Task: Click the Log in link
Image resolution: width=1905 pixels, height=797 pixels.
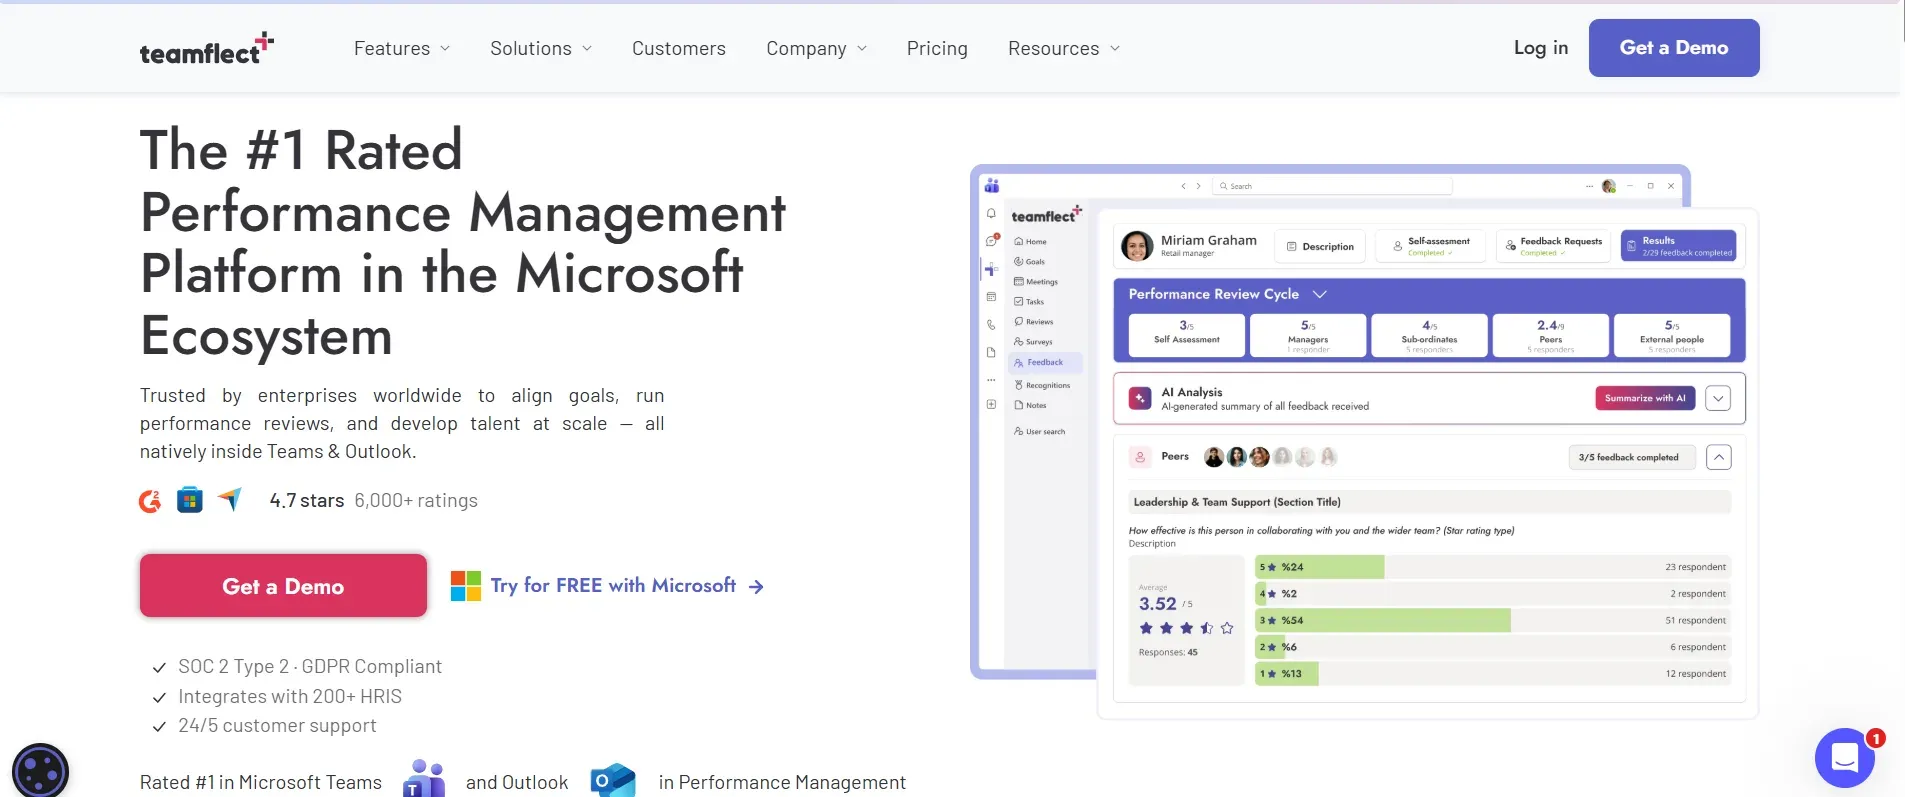Action: pyautogui.click(x=1541, y=48)
